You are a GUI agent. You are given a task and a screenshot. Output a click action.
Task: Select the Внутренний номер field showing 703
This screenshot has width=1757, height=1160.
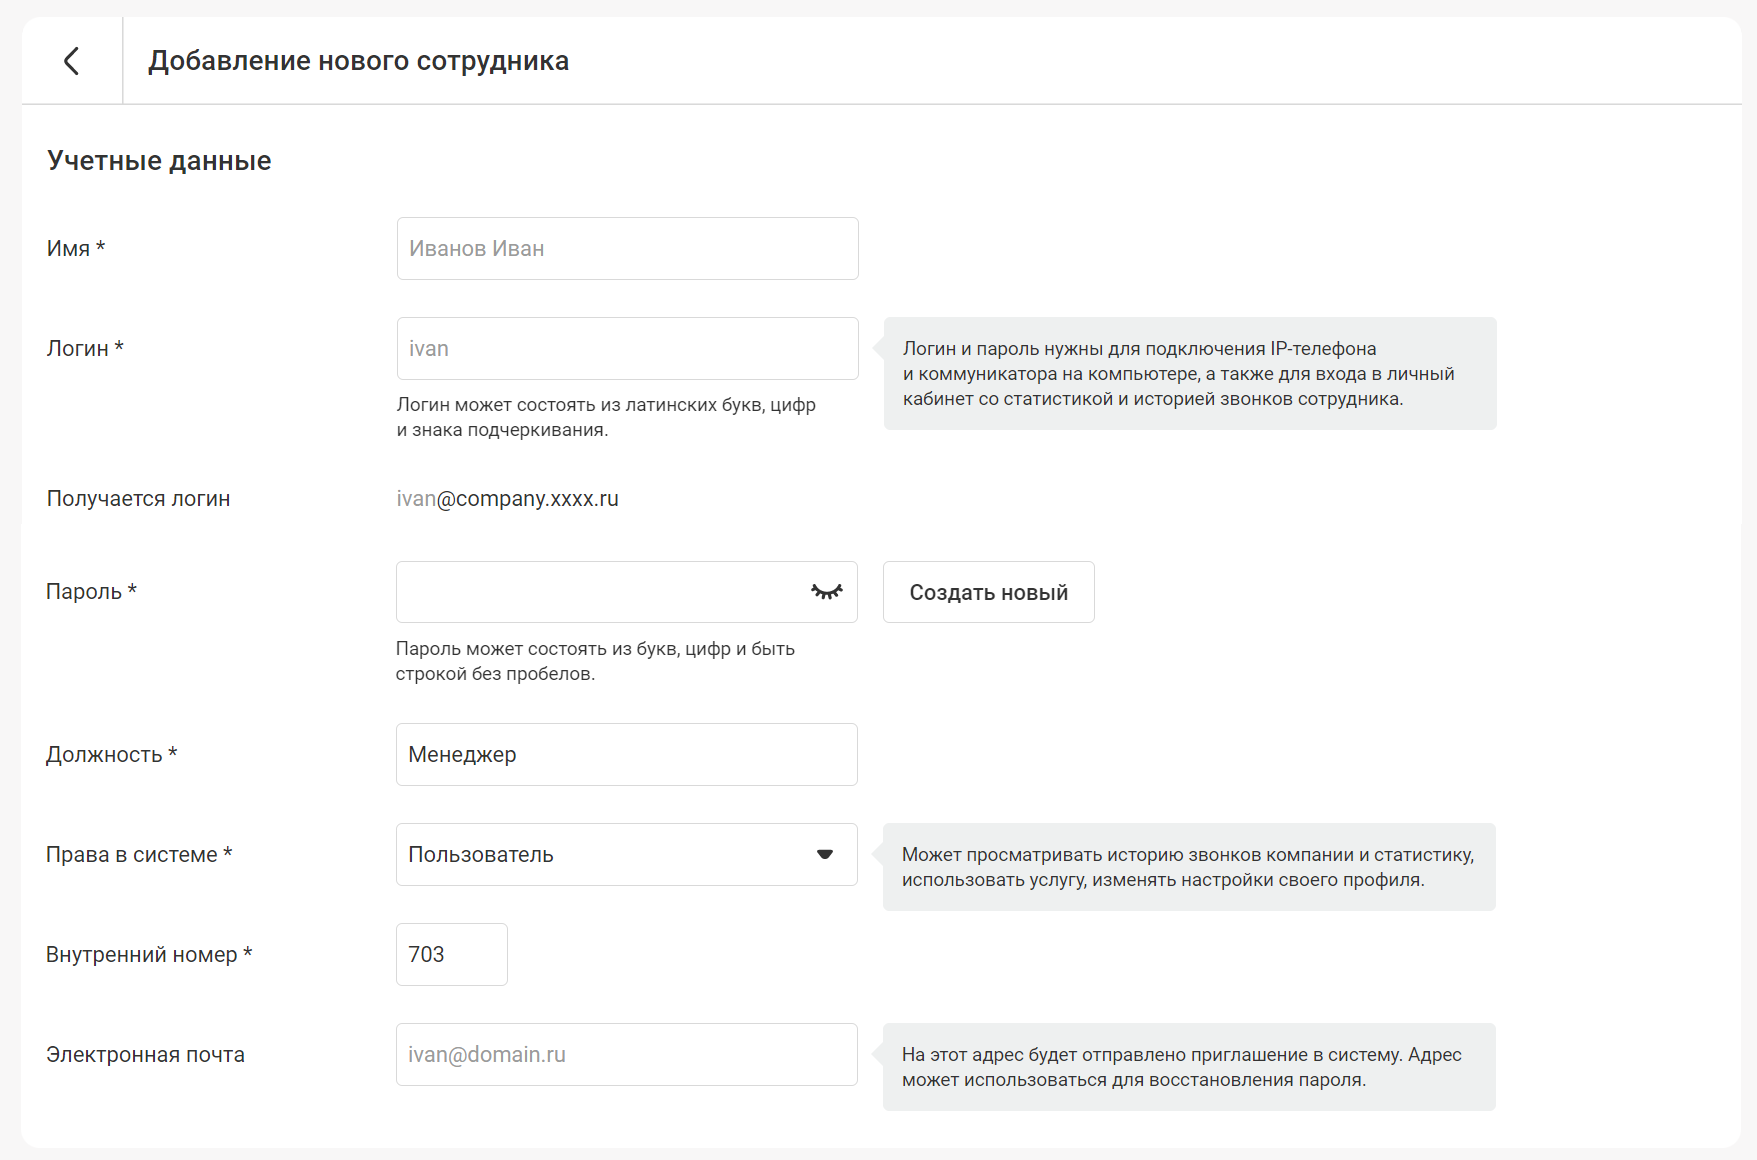tap(452, 954)
